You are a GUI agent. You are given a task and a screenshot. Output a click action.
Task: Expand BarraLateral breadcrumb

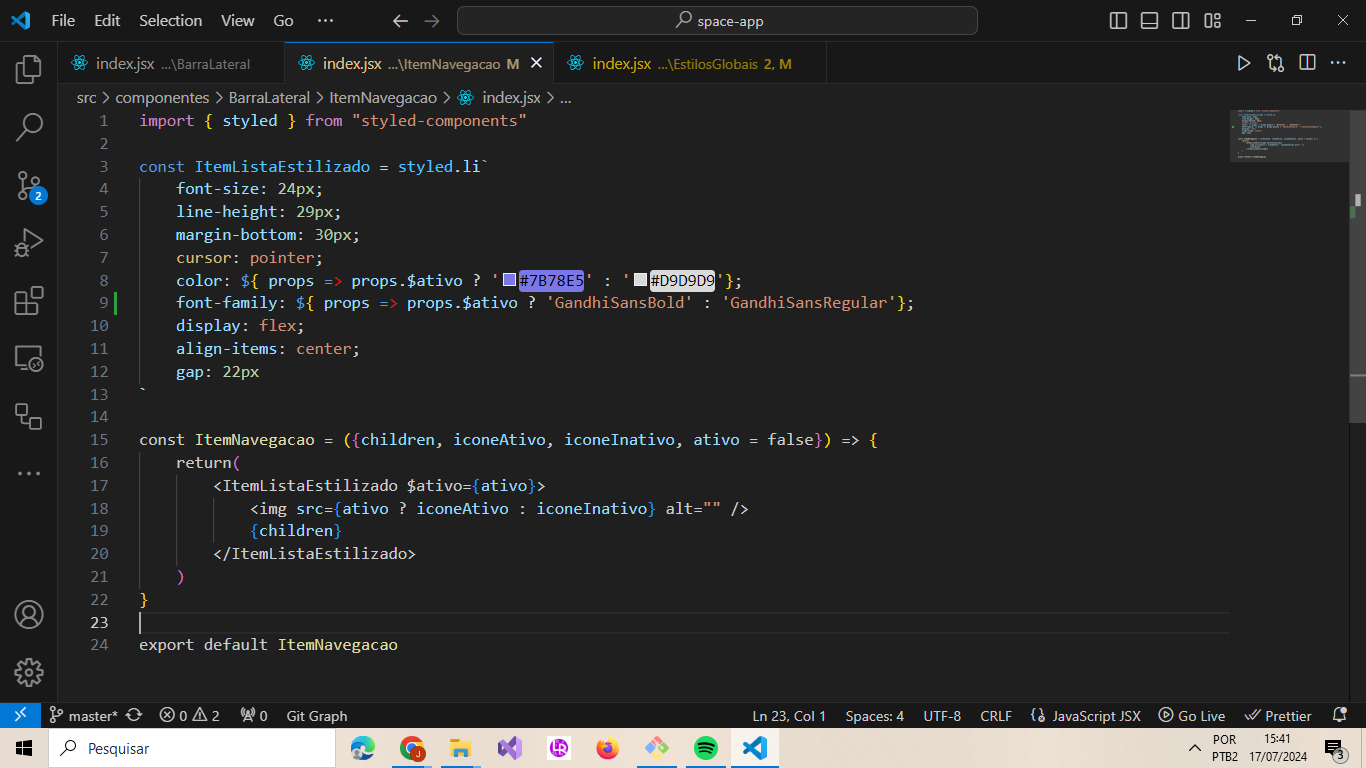click(x=269, y=97)
